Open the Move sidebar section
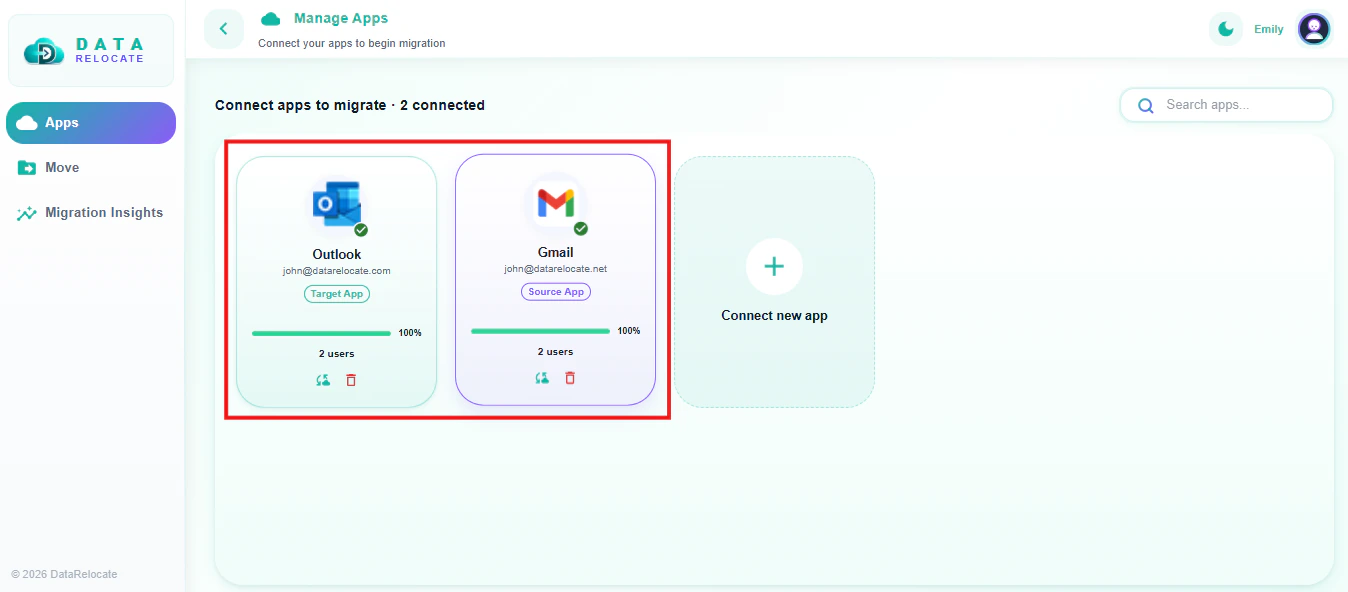This screenshot has height=592, width=1348. coord(91,168)
